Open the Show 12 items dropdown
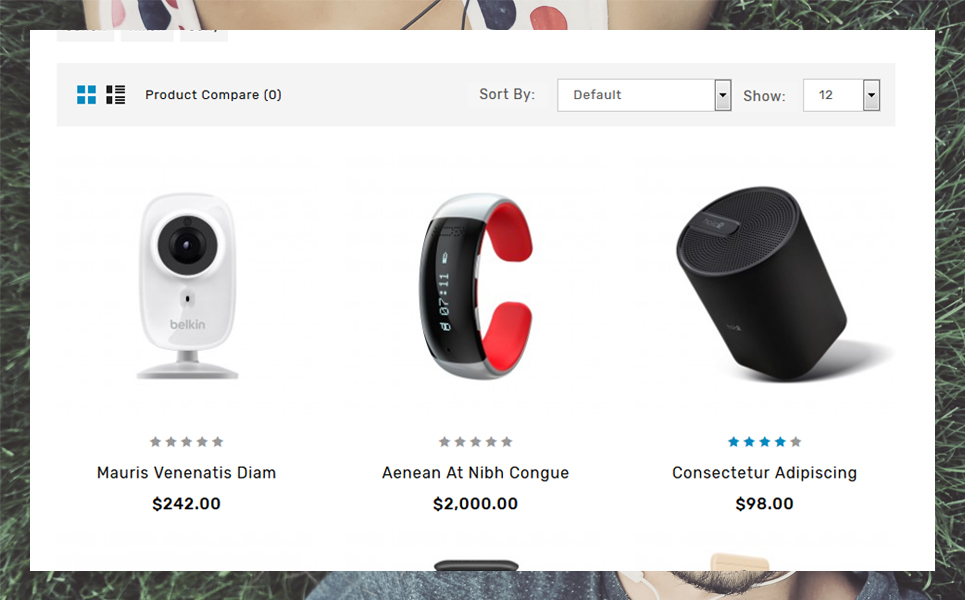This screenshot has height=600, width=965. (x=841, y=95)
